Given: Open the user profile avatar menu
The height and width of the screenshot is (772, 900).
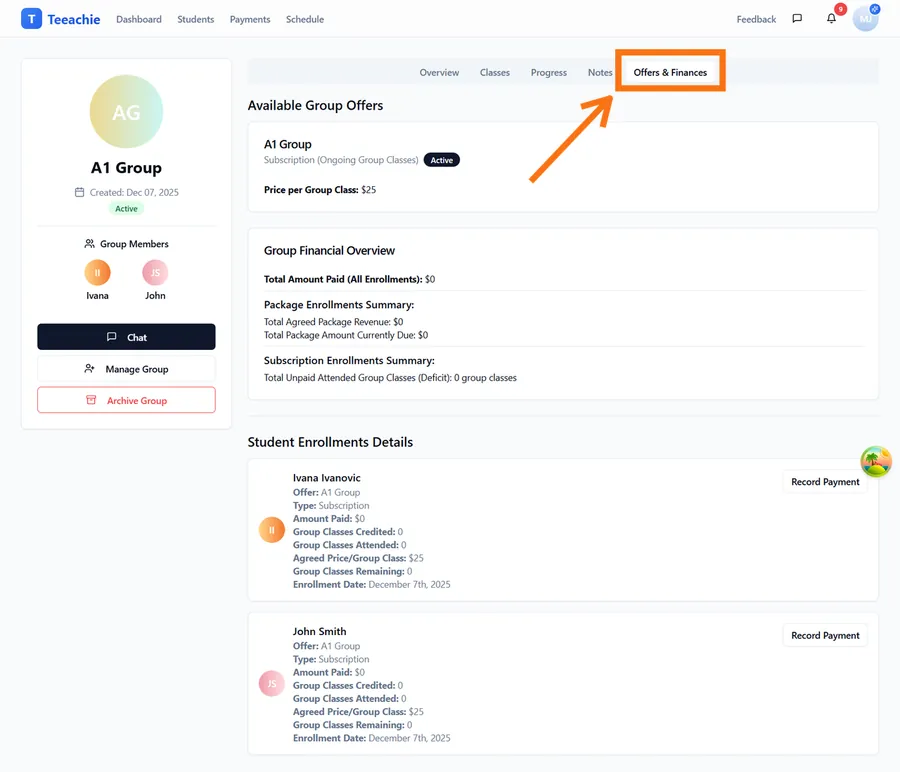Looking at the screenshot, I should [865, 19].
